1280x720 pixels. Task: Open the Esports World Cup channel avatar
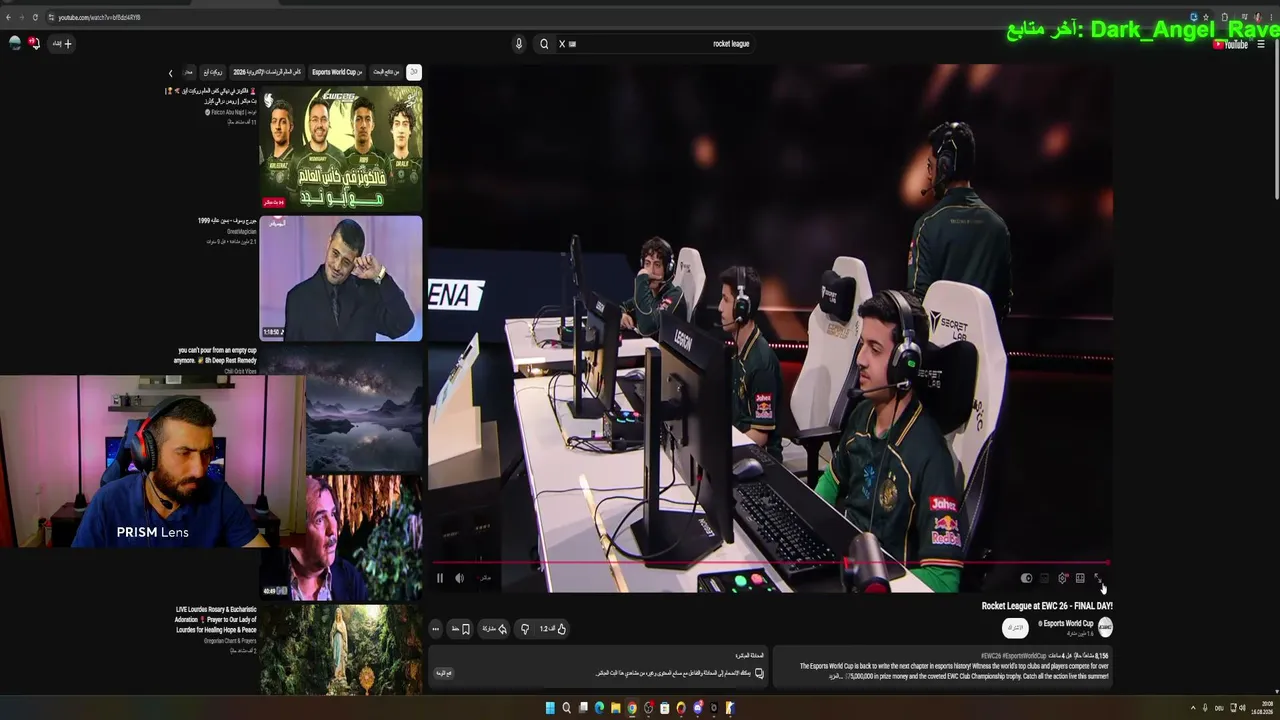(1105, 627)
